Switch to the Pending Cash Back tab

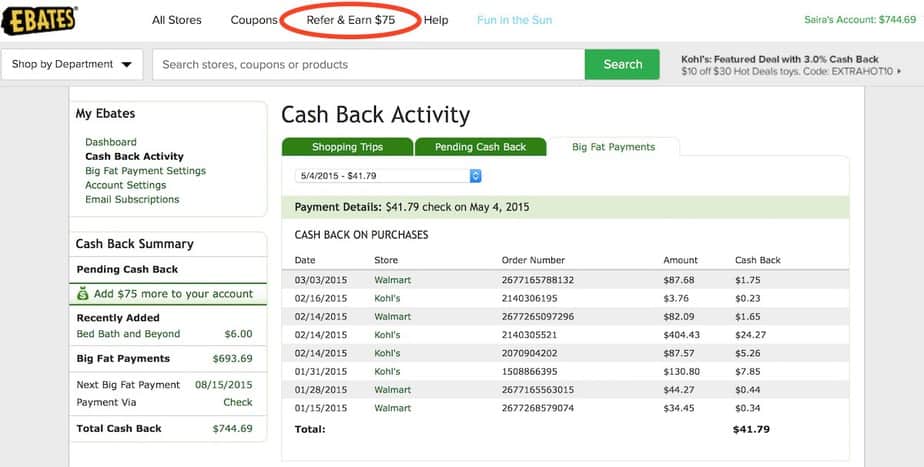click(x=480, y=147)
